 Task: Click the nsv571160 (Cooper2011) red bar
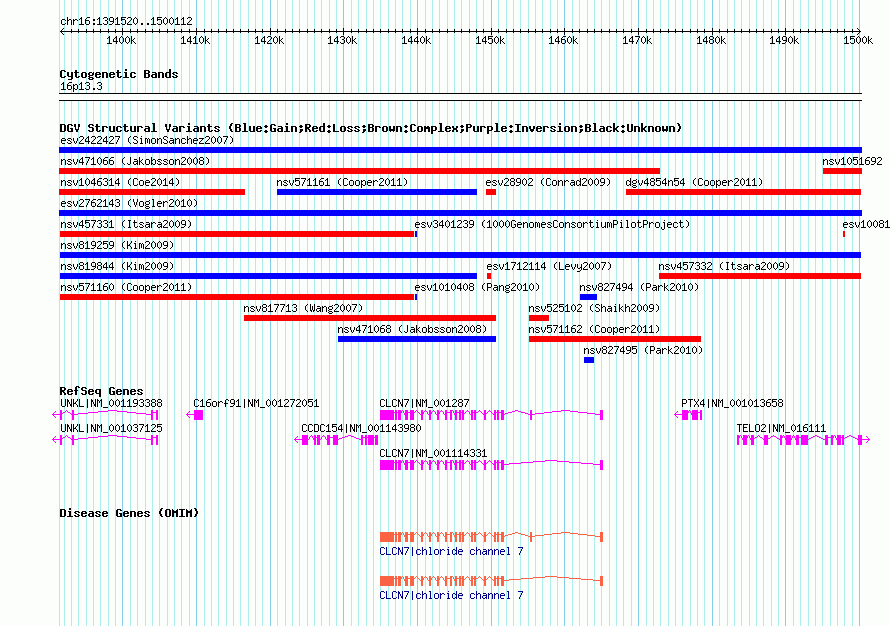pyautogui.click(x=237, y=297)
